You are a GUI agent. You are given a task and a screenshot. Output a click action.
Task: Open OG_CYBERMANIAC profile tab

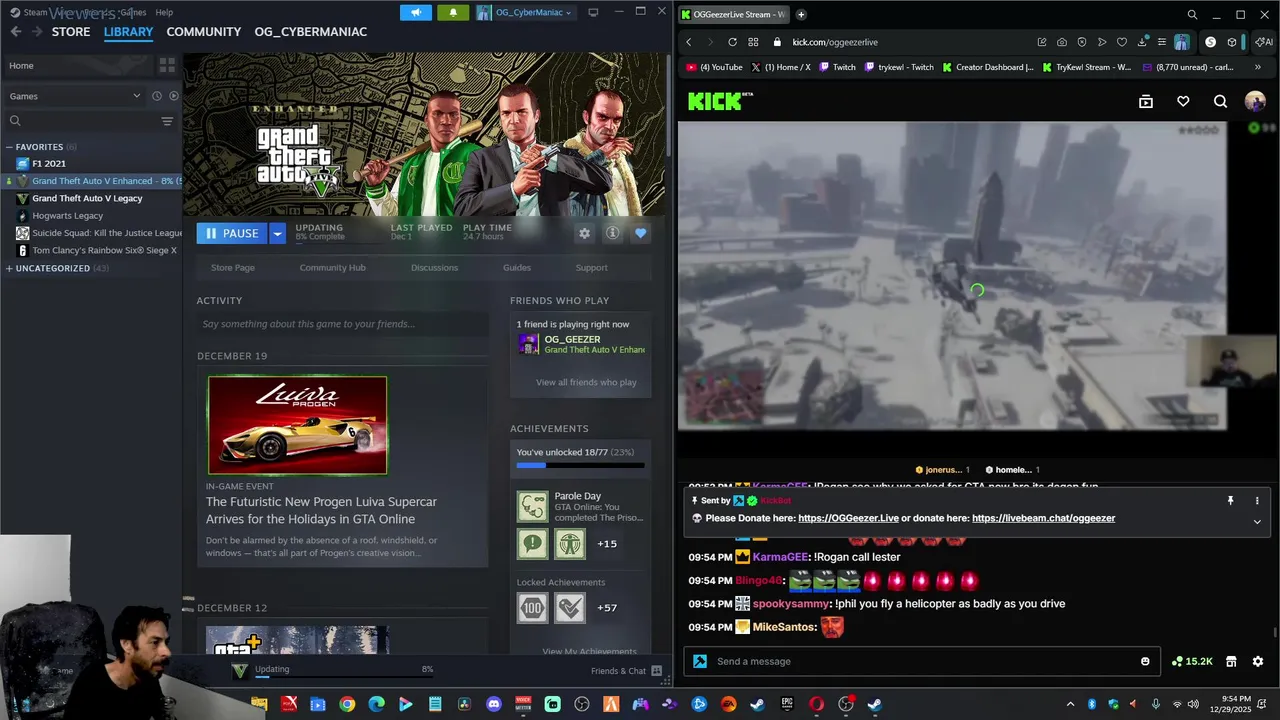pos(311,32)
